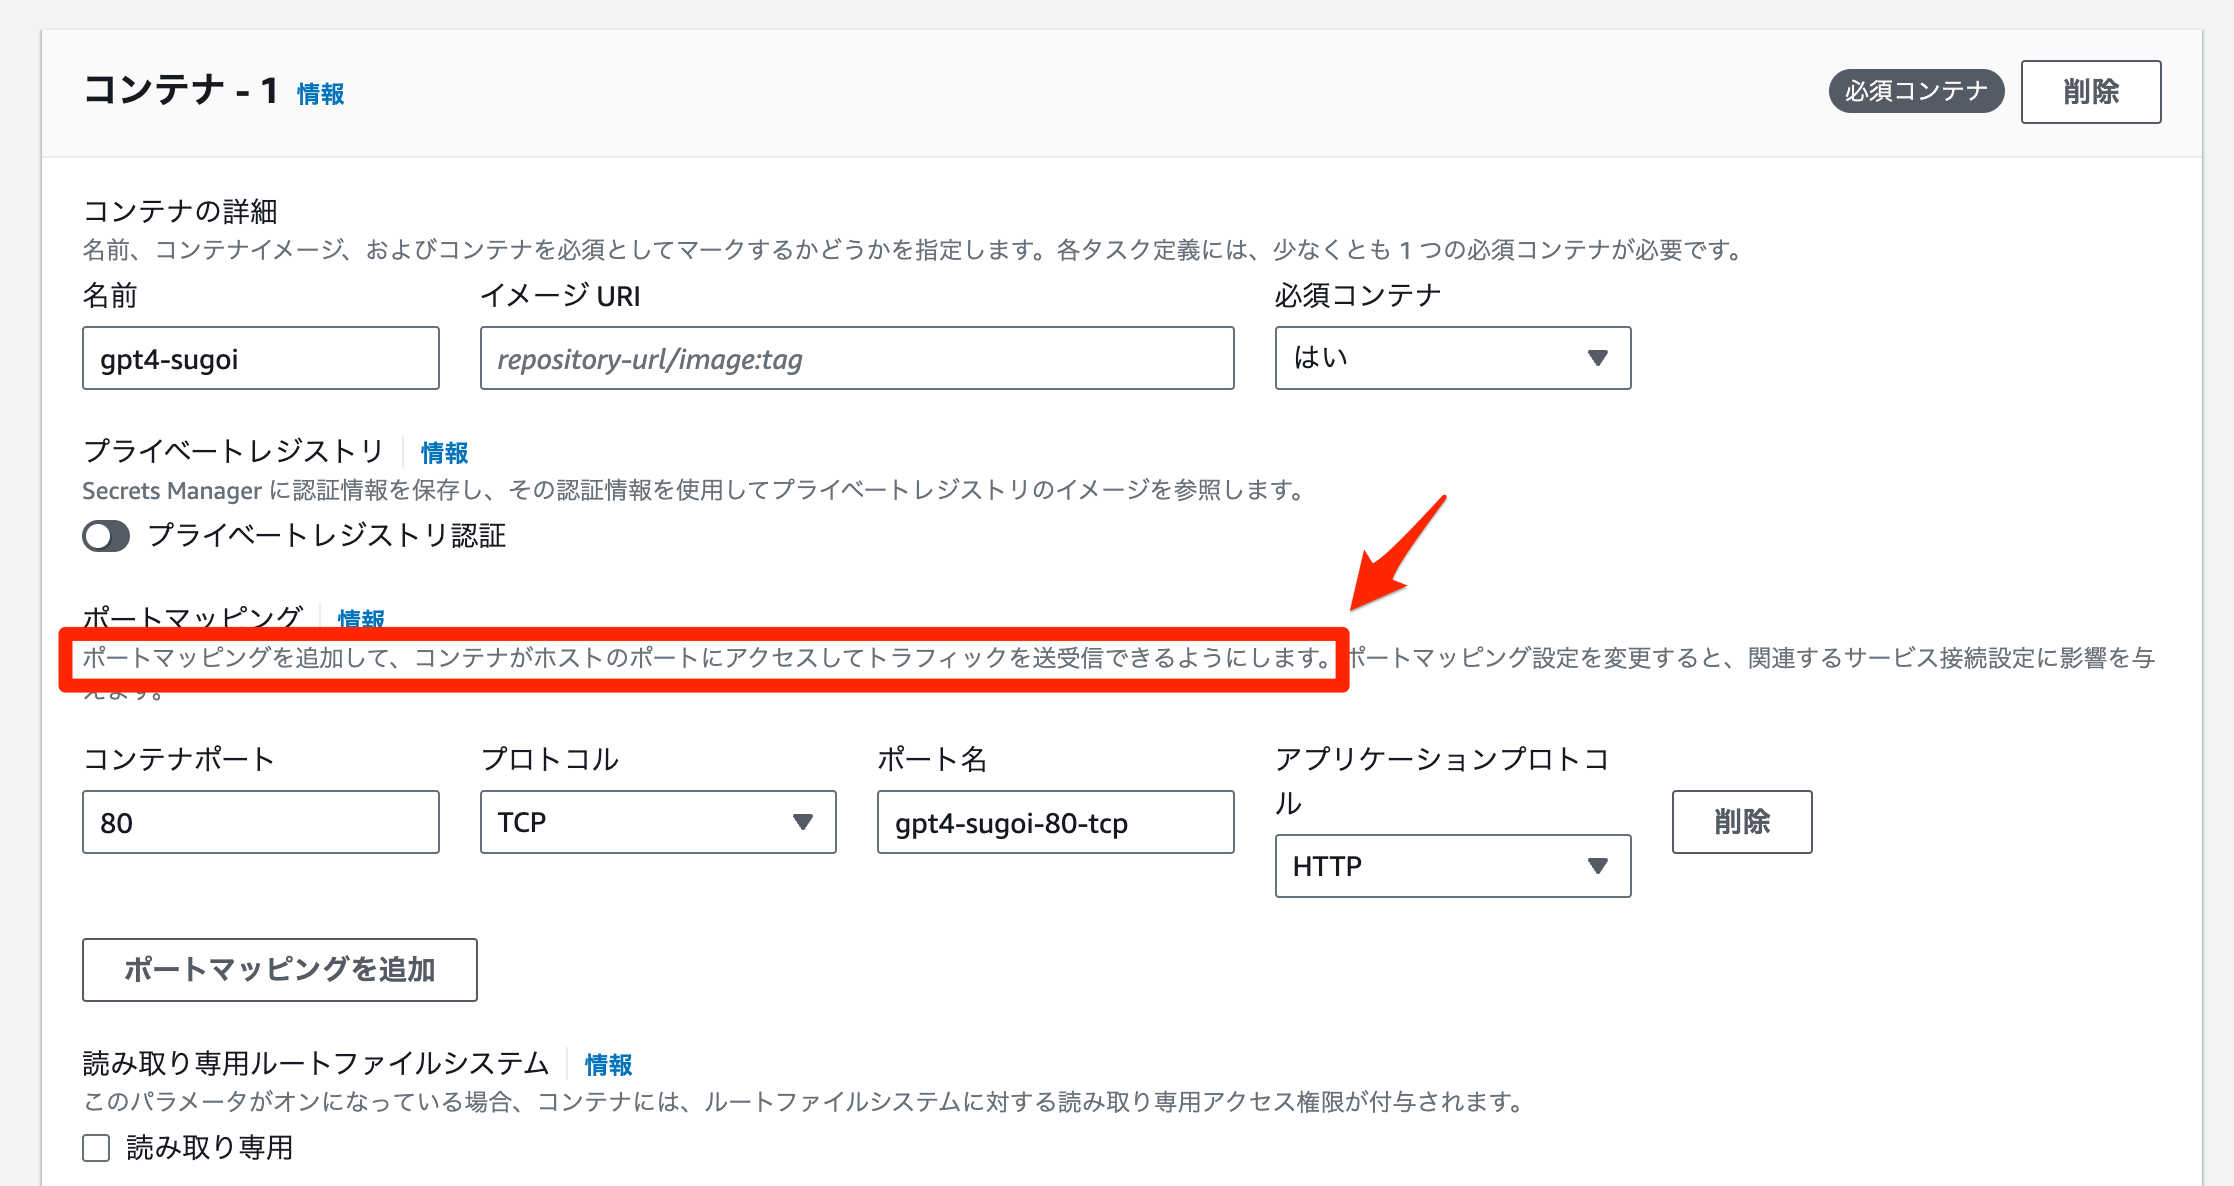Screen dimensions: 2234x1186
Task: Open the アプリケーションプロトコル dropdown showing HTTP
Action: (1451, 866)
